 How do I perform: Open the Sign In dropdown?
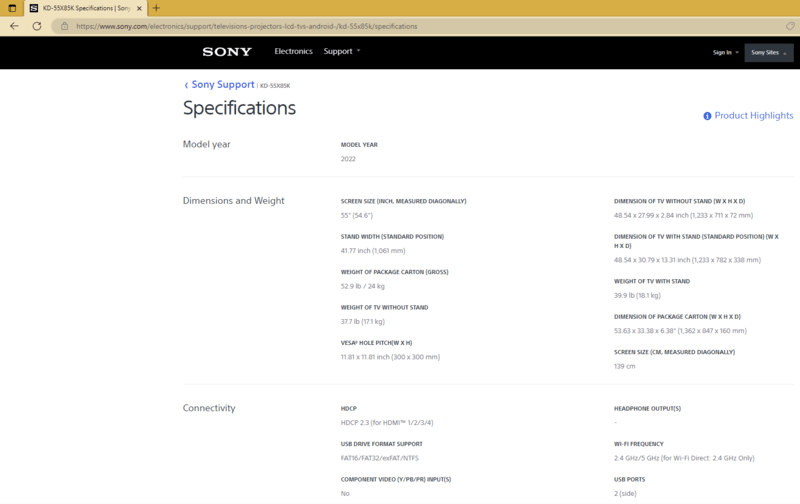726,53
